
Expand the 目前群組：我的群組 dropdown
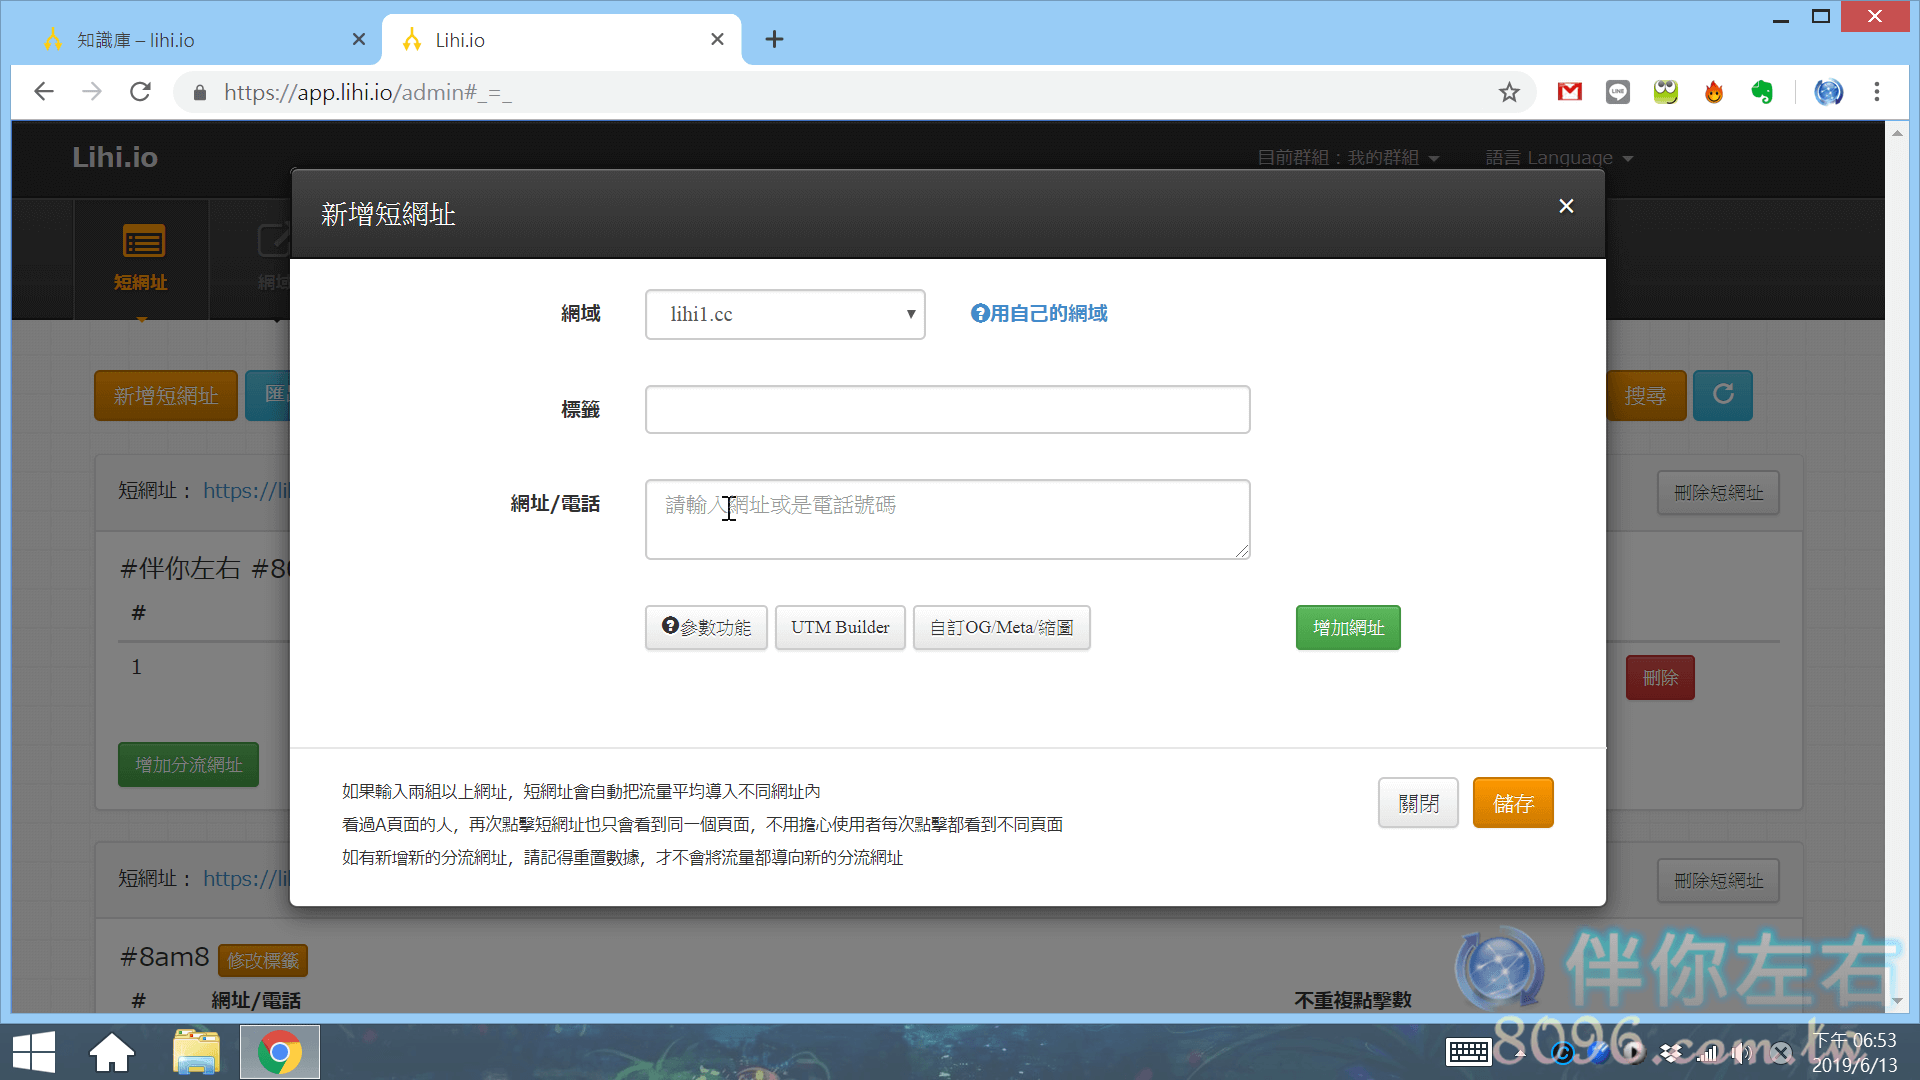(1348, 158)
